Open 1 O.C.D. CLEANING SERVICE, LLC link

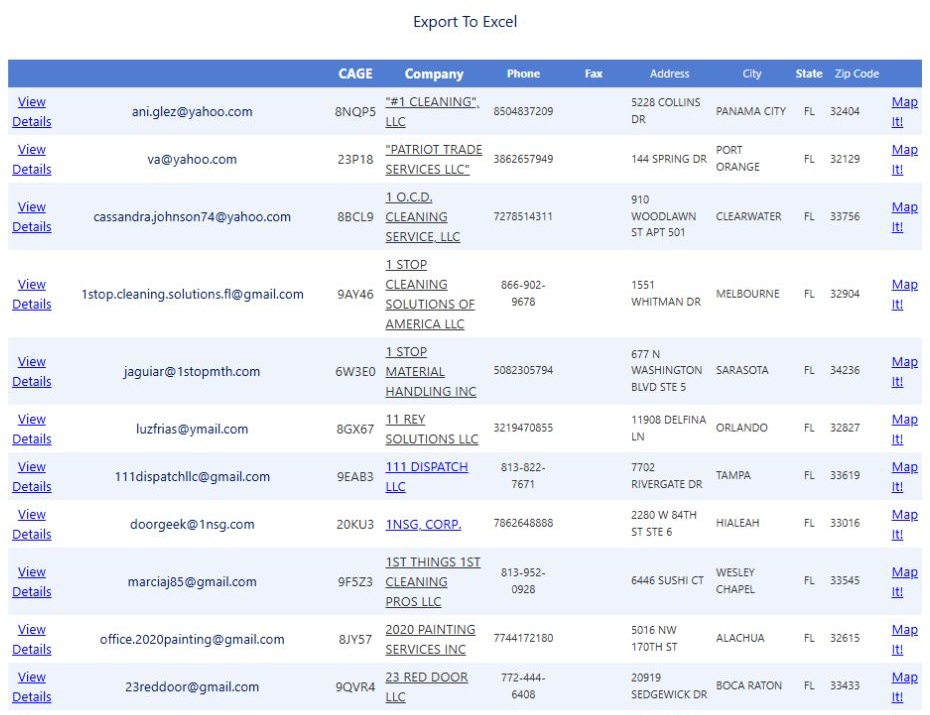click(422, 217)
